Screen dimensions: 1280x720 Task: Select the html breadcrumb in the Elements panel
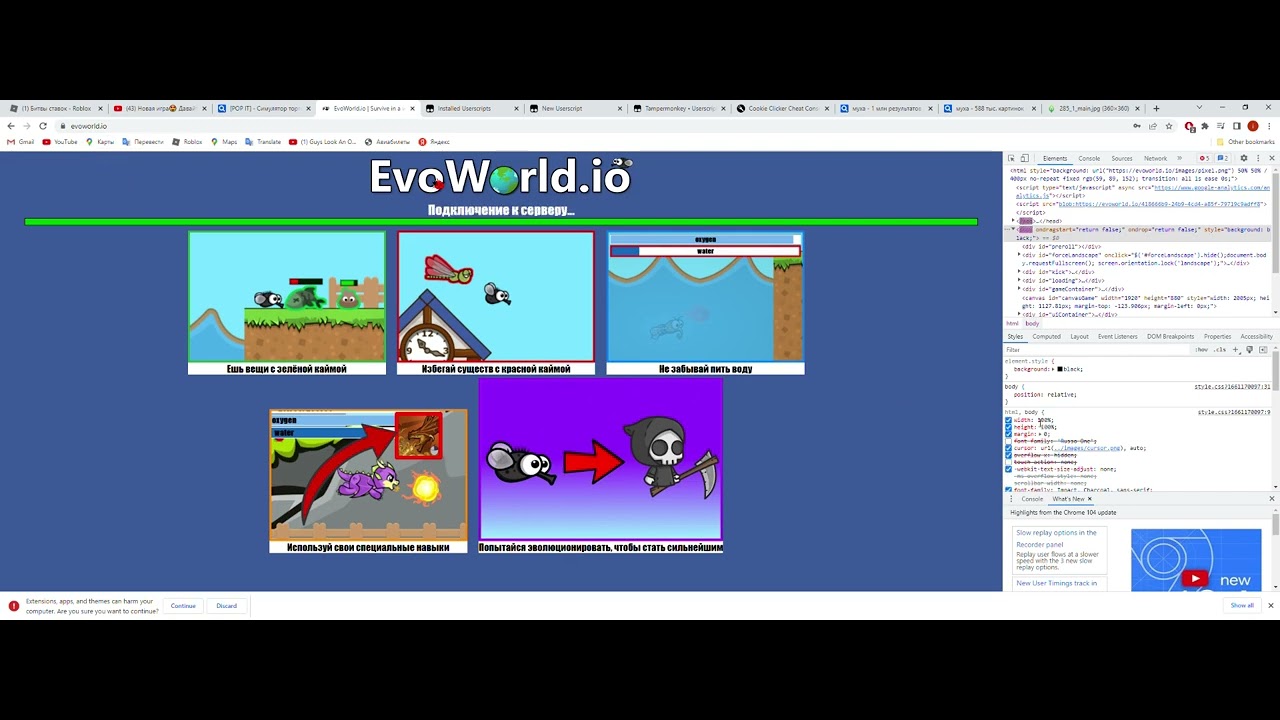click(1012, 324)
